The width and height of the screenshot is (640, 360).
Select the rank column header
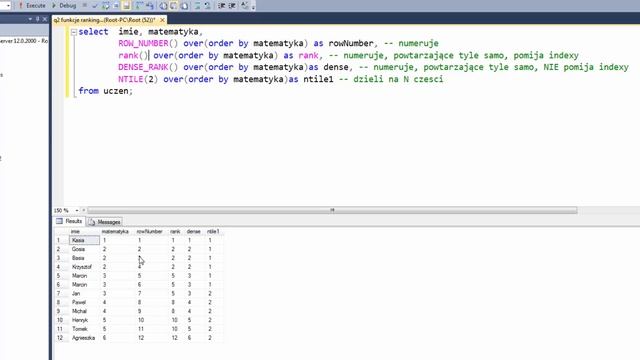click(x=176, y=231)
